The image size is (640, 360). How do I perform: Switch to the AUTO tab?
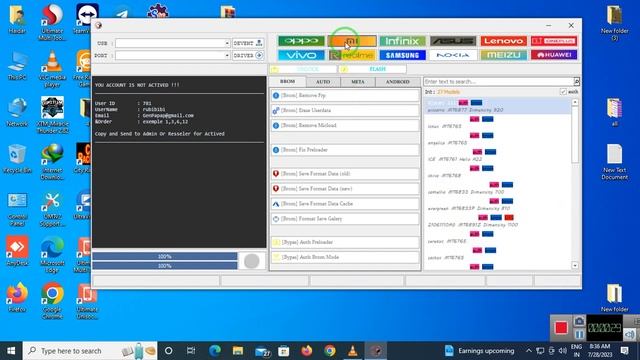pyautogui.click(x=323, y=82)
